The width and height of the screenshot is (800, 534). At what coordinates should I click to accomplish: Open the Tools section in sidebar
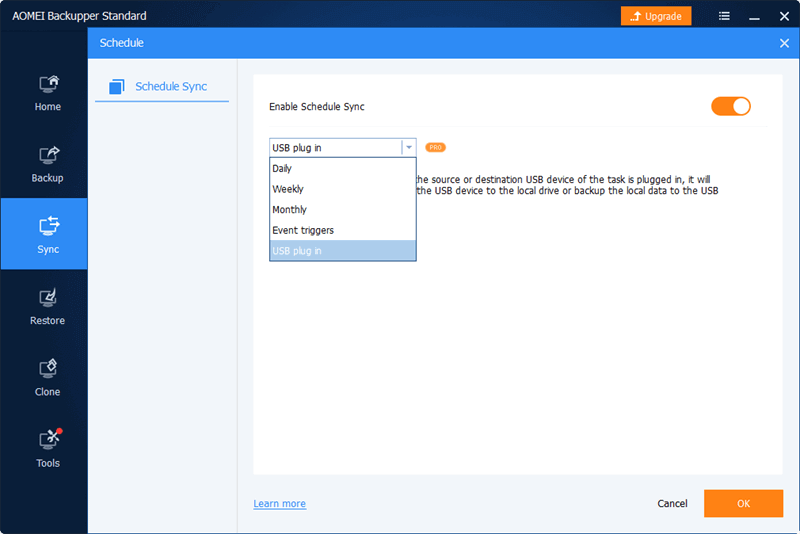(47, 449)
